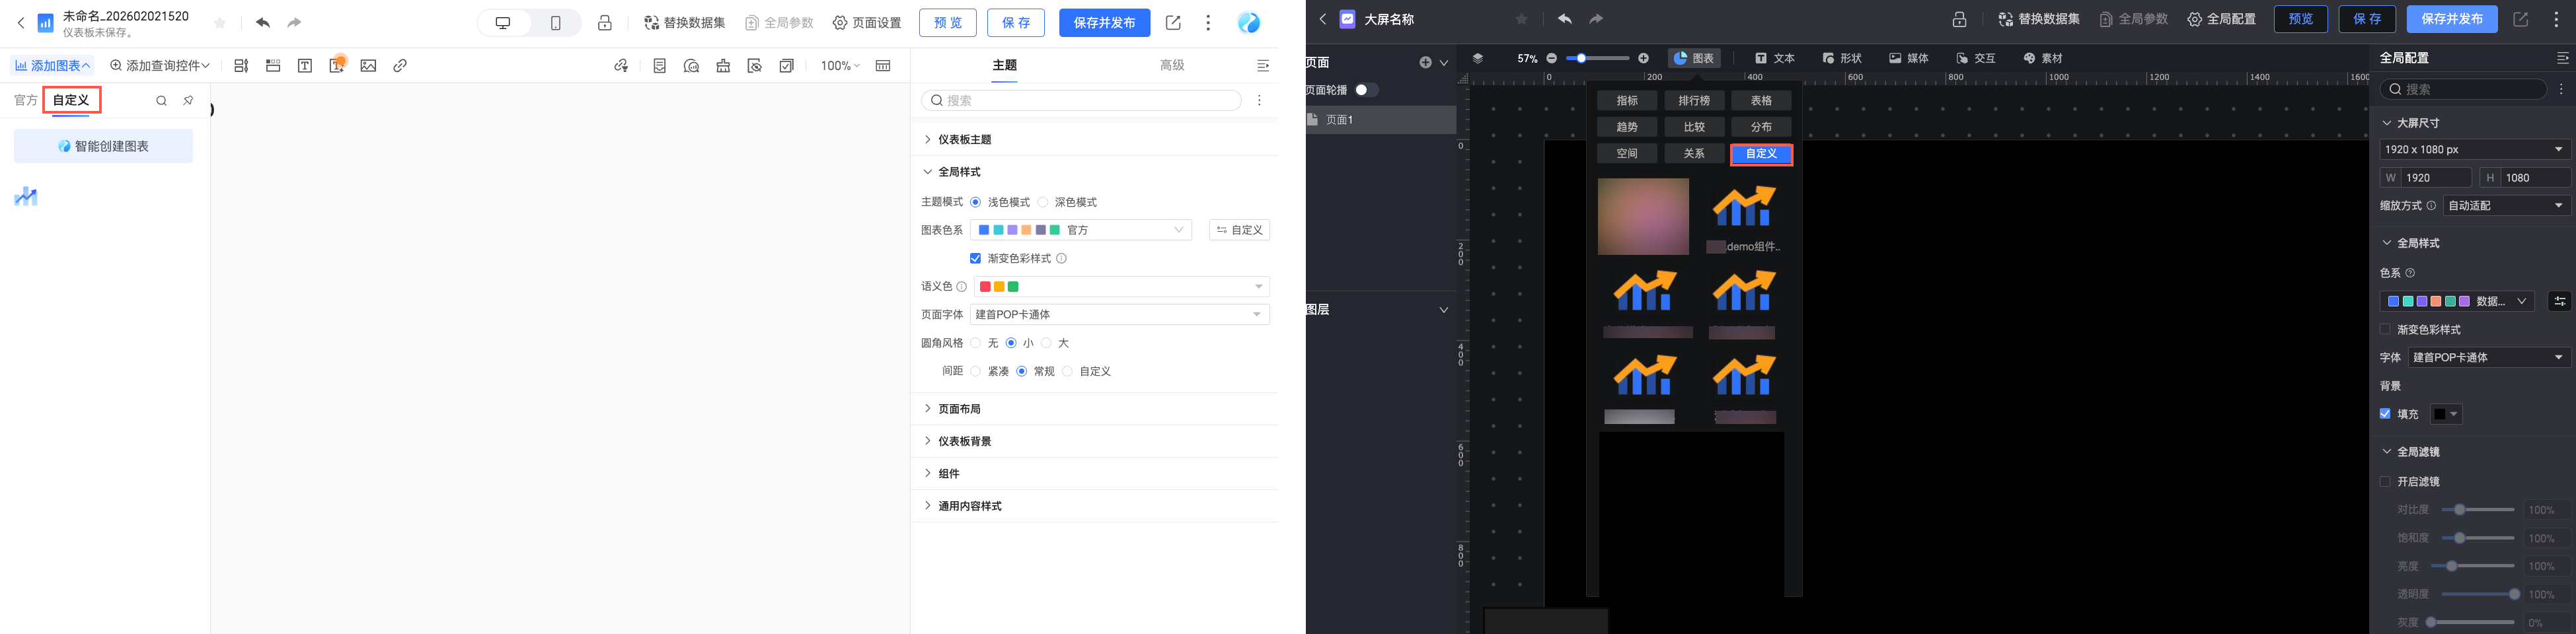Select 浅色模式 theme mode
Image resolution: width=2576 pixels, height=634 pixels.
pyautogui.click(x=976, y=202)
